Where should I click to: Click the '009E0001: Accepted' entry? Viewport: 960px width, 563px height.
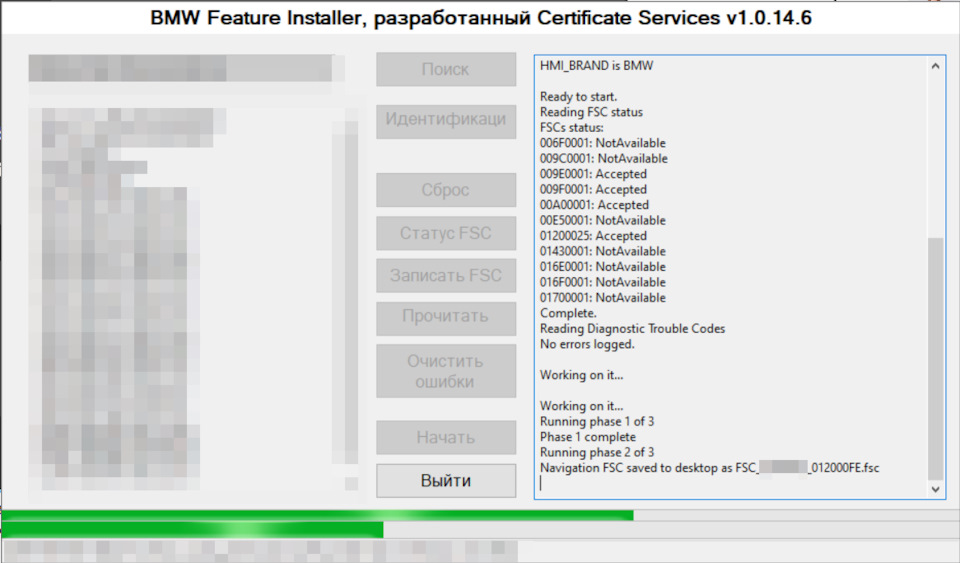[593, 174]
